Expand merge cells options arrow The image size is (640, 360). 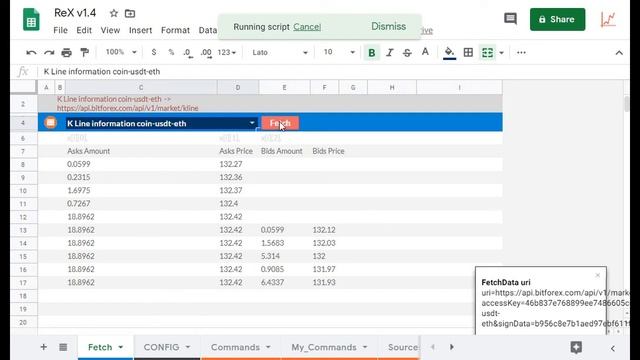coord(501,53)
